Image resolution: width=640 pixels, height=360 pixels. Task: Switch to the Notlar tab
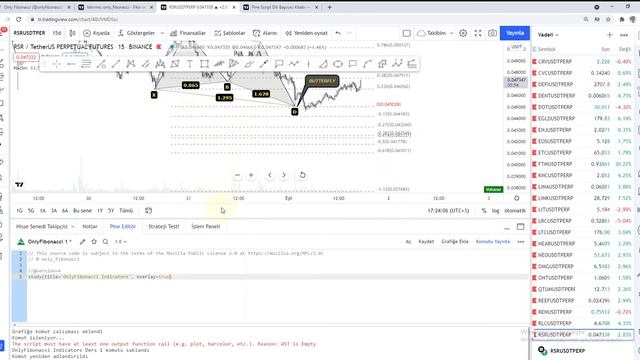pos(90,226)
